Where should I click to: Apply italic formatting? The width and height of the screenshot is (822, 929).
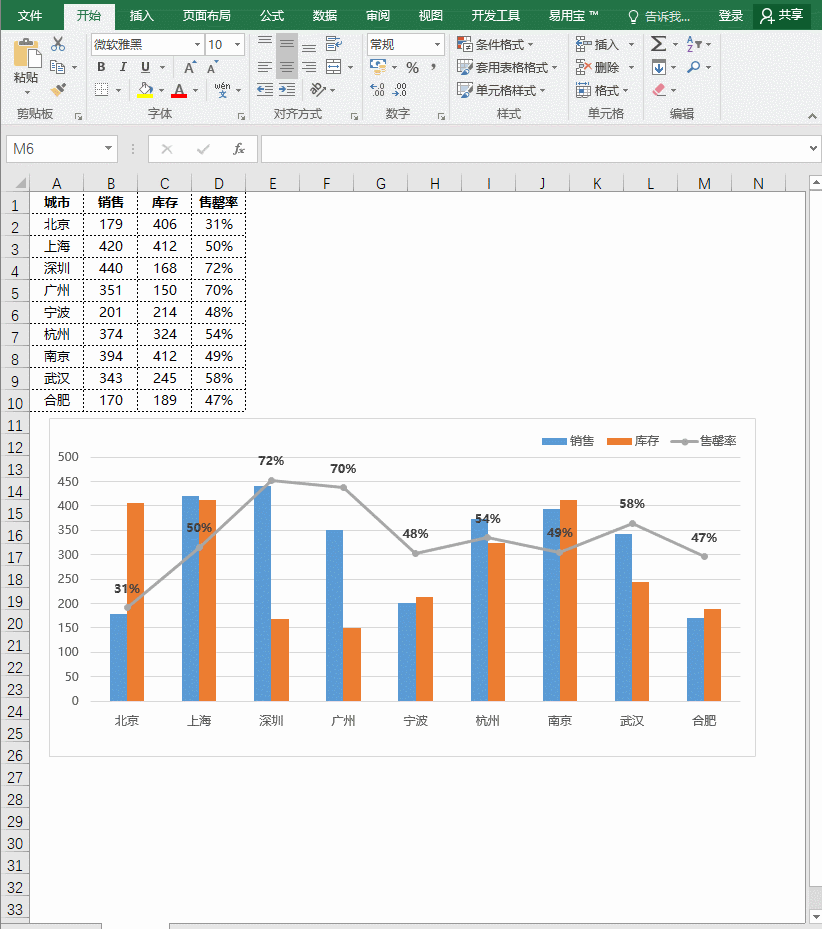point(123,67)
